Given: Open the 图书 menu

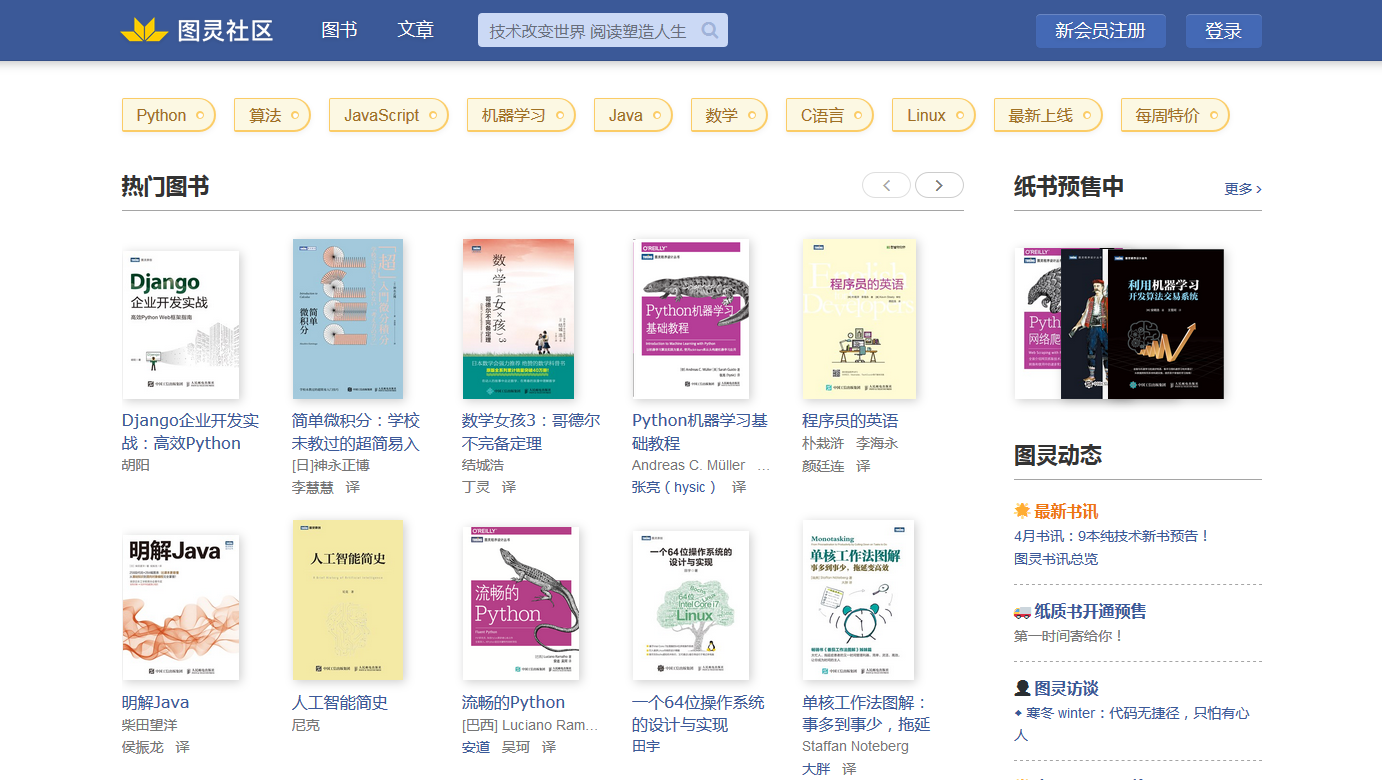Looking at the screenshot, I should (339, 29).
